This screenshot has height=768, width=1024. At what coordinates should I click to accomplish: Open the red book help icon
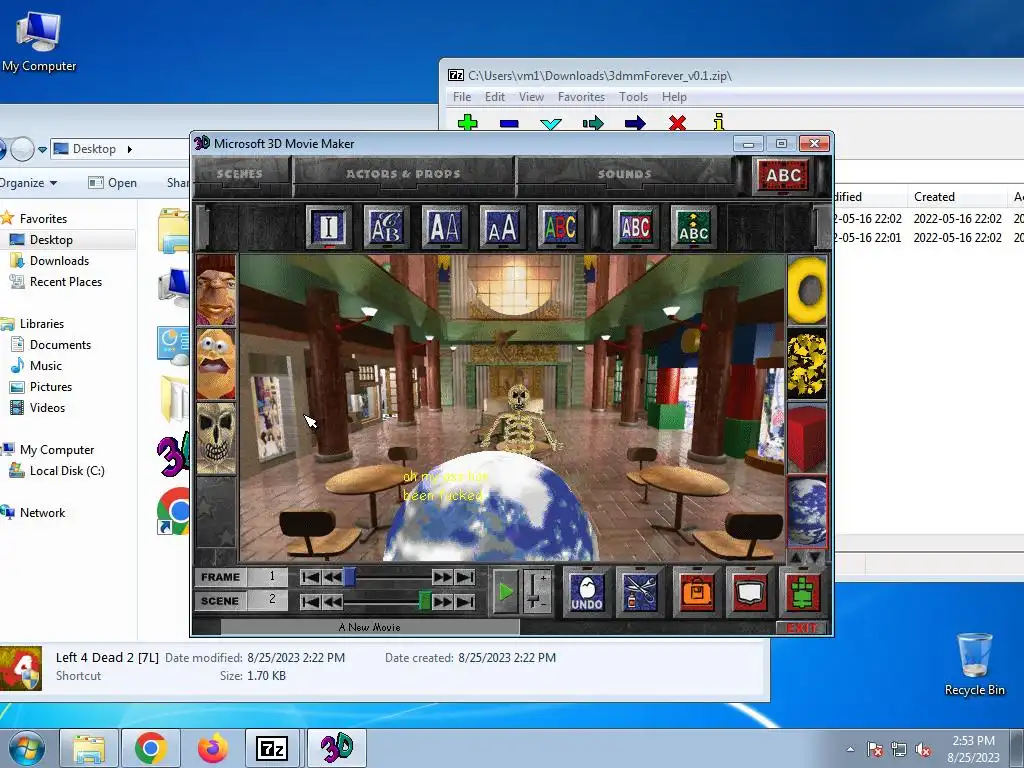point(750,592)
